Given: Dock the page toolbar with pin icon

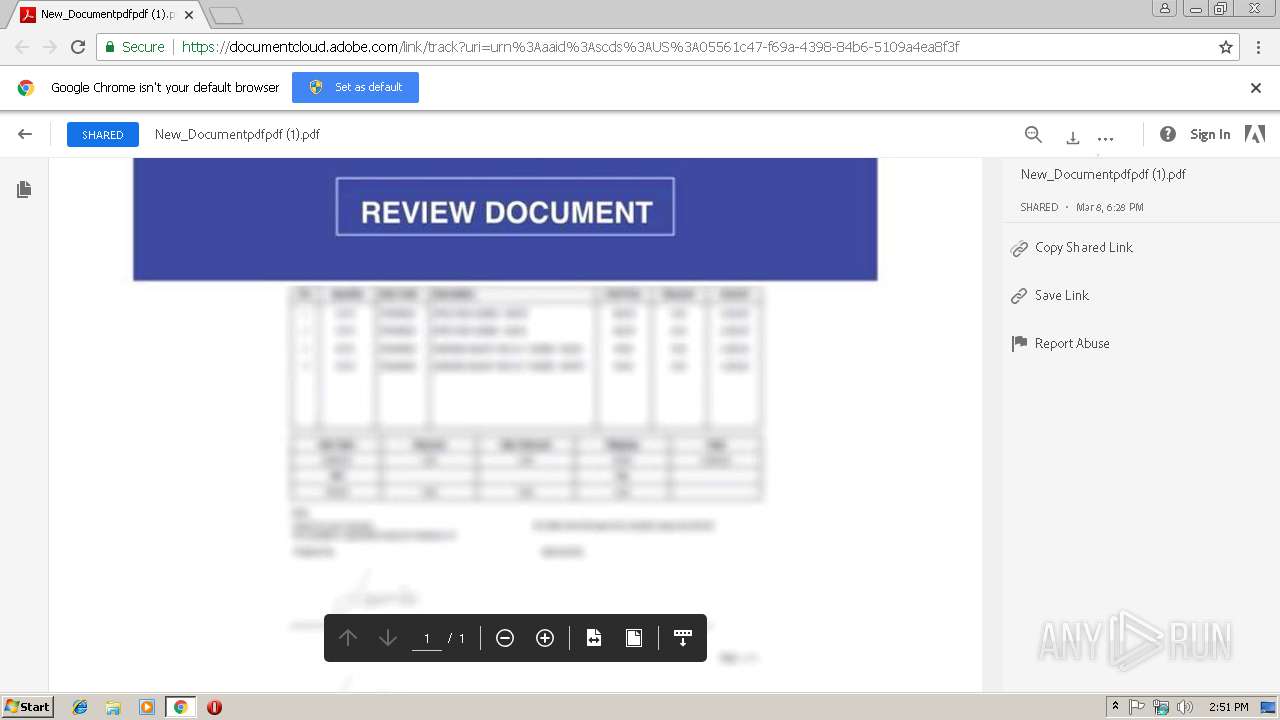Looking at the screenshot, I should (683, 638).
